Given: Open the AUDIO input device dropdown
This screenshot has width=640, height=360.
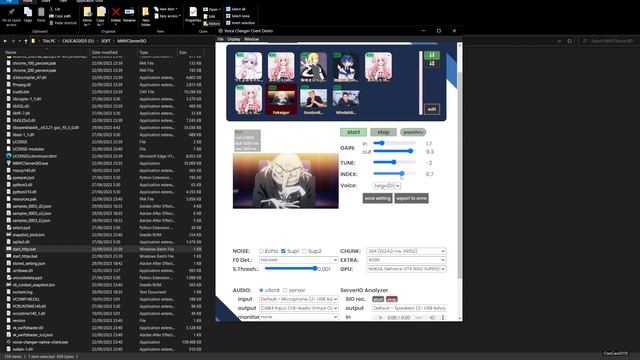Looking at the screenshot, I should tap(298, 299).
